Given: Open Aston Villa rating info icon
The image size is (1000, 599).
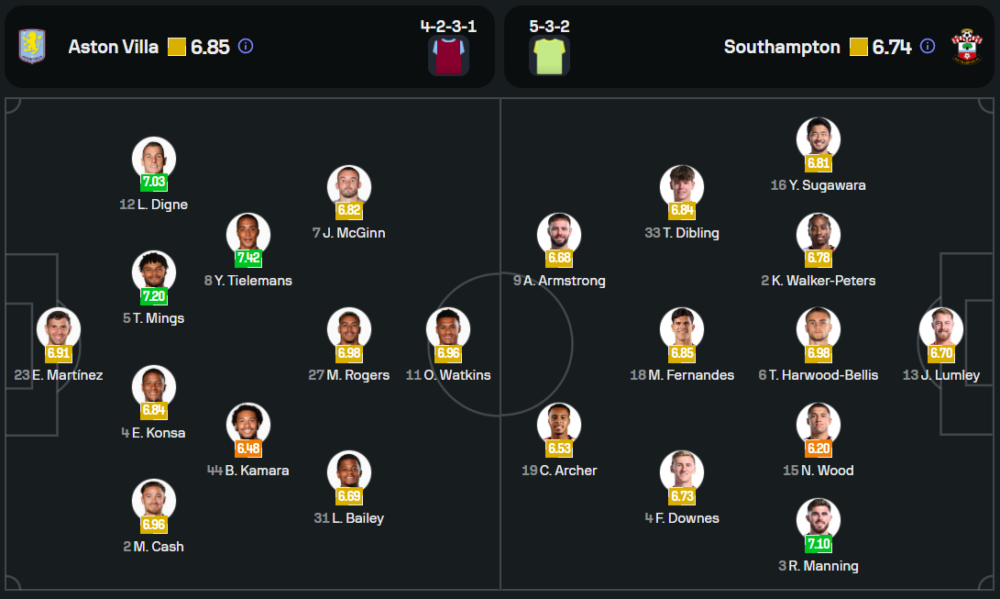Looking at the screenshot, I should click(246, 46).
